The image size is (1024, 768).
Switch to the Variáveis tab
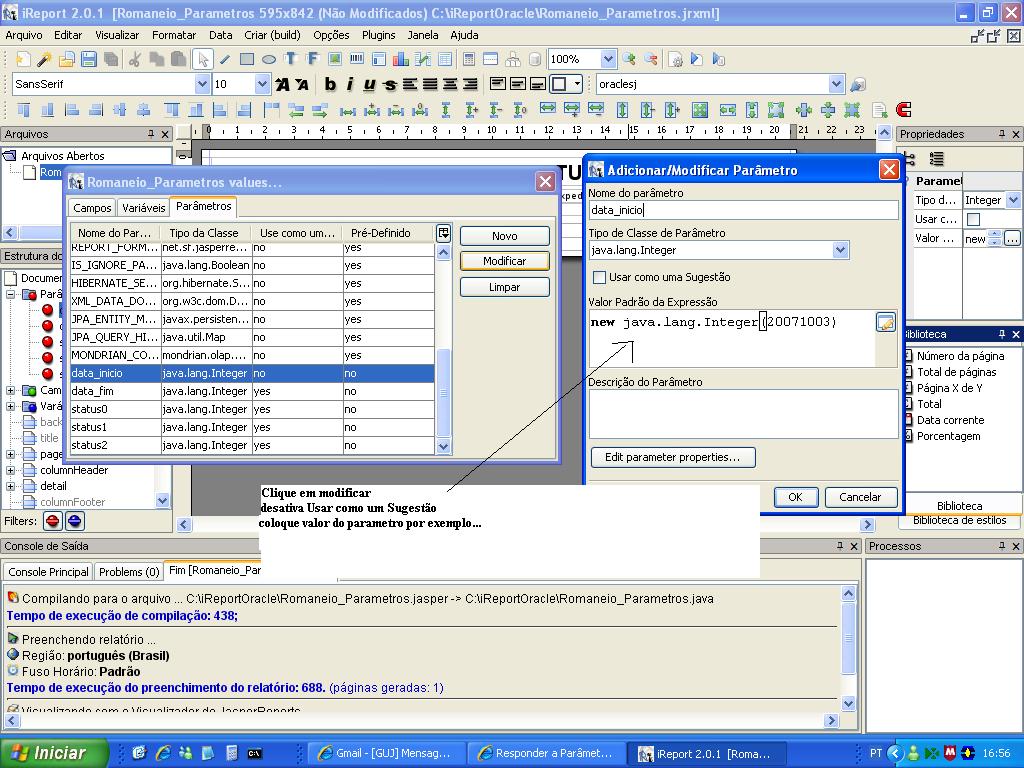tap(144, 208)
